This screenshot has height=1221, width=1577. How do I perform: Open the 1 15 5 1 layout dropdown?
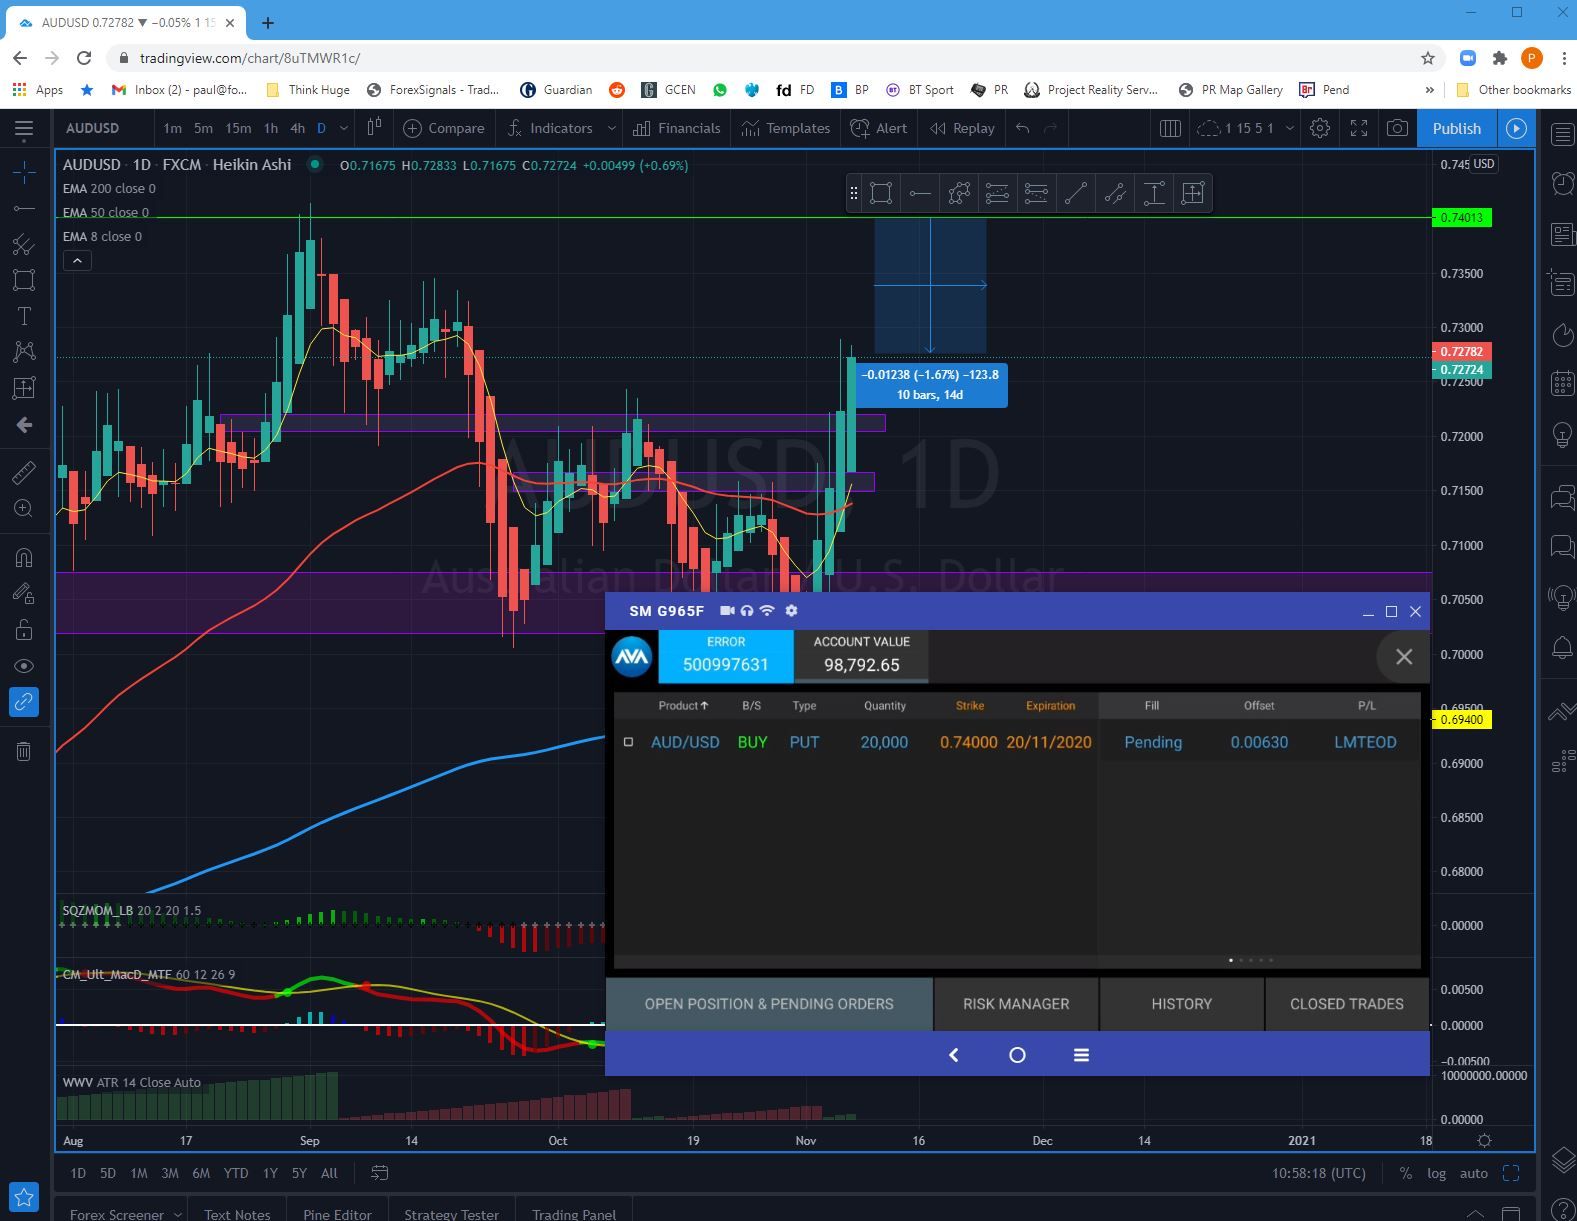(1246, 128)
